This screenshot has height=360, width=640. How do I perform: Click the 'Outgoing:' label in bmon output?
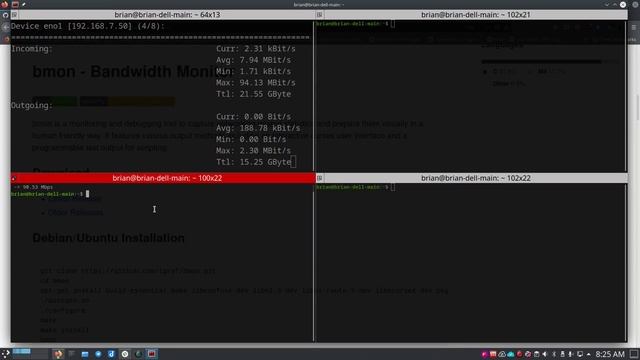click(x=32, y=105)
